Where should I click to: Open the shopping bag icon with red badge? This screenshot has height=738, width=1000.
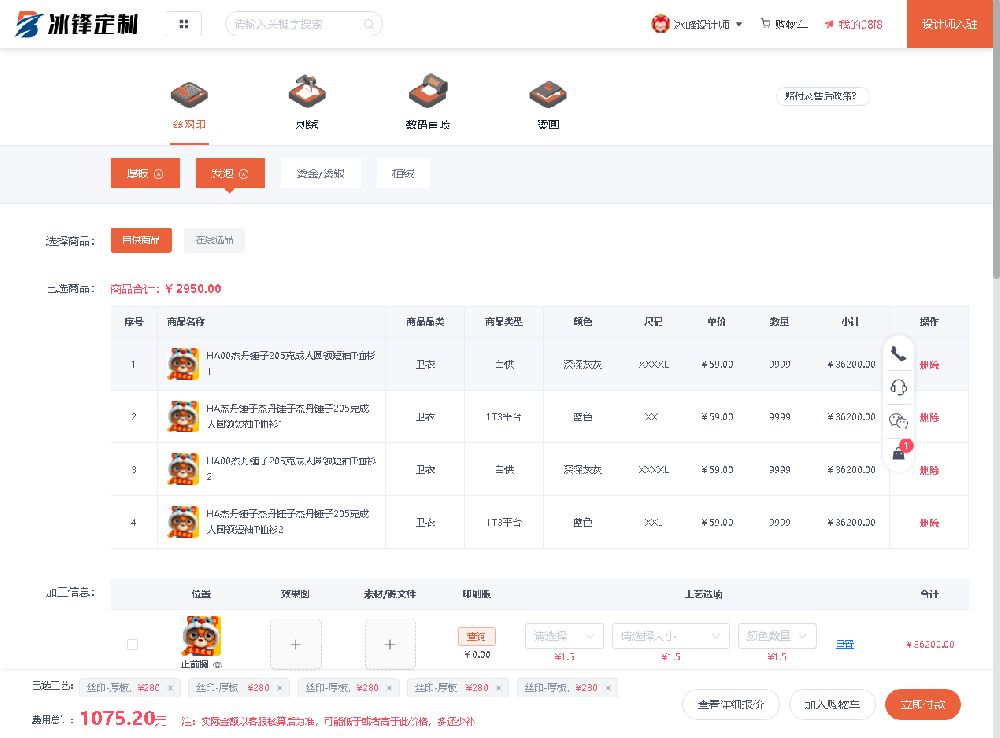[897, 453]
